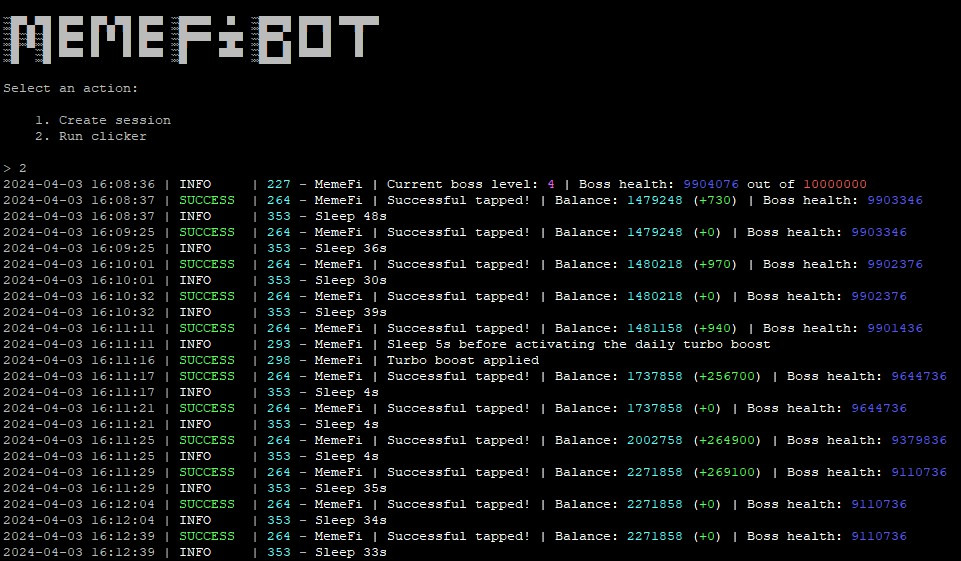Click the timestamp 2024-04-03 16:08:36
961x561 pixels.
tap(79, 184)
